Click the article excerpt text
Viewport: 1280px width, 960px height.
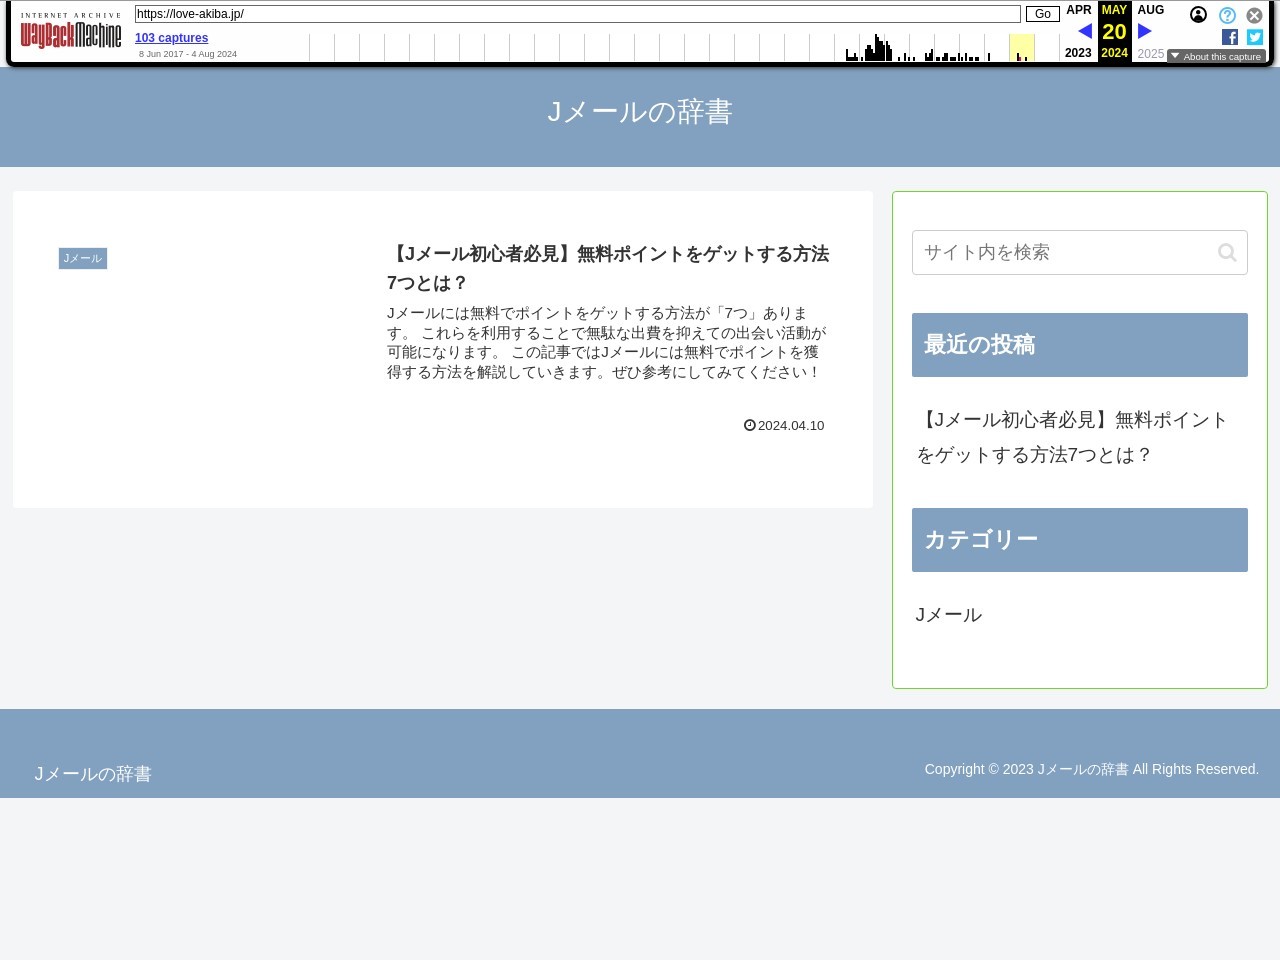pyautogui.click(x=607, y=343)
